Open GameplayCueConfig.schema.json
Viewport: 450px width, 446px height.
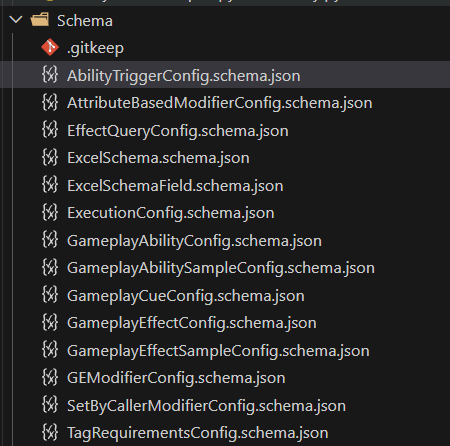click(186, 296)
